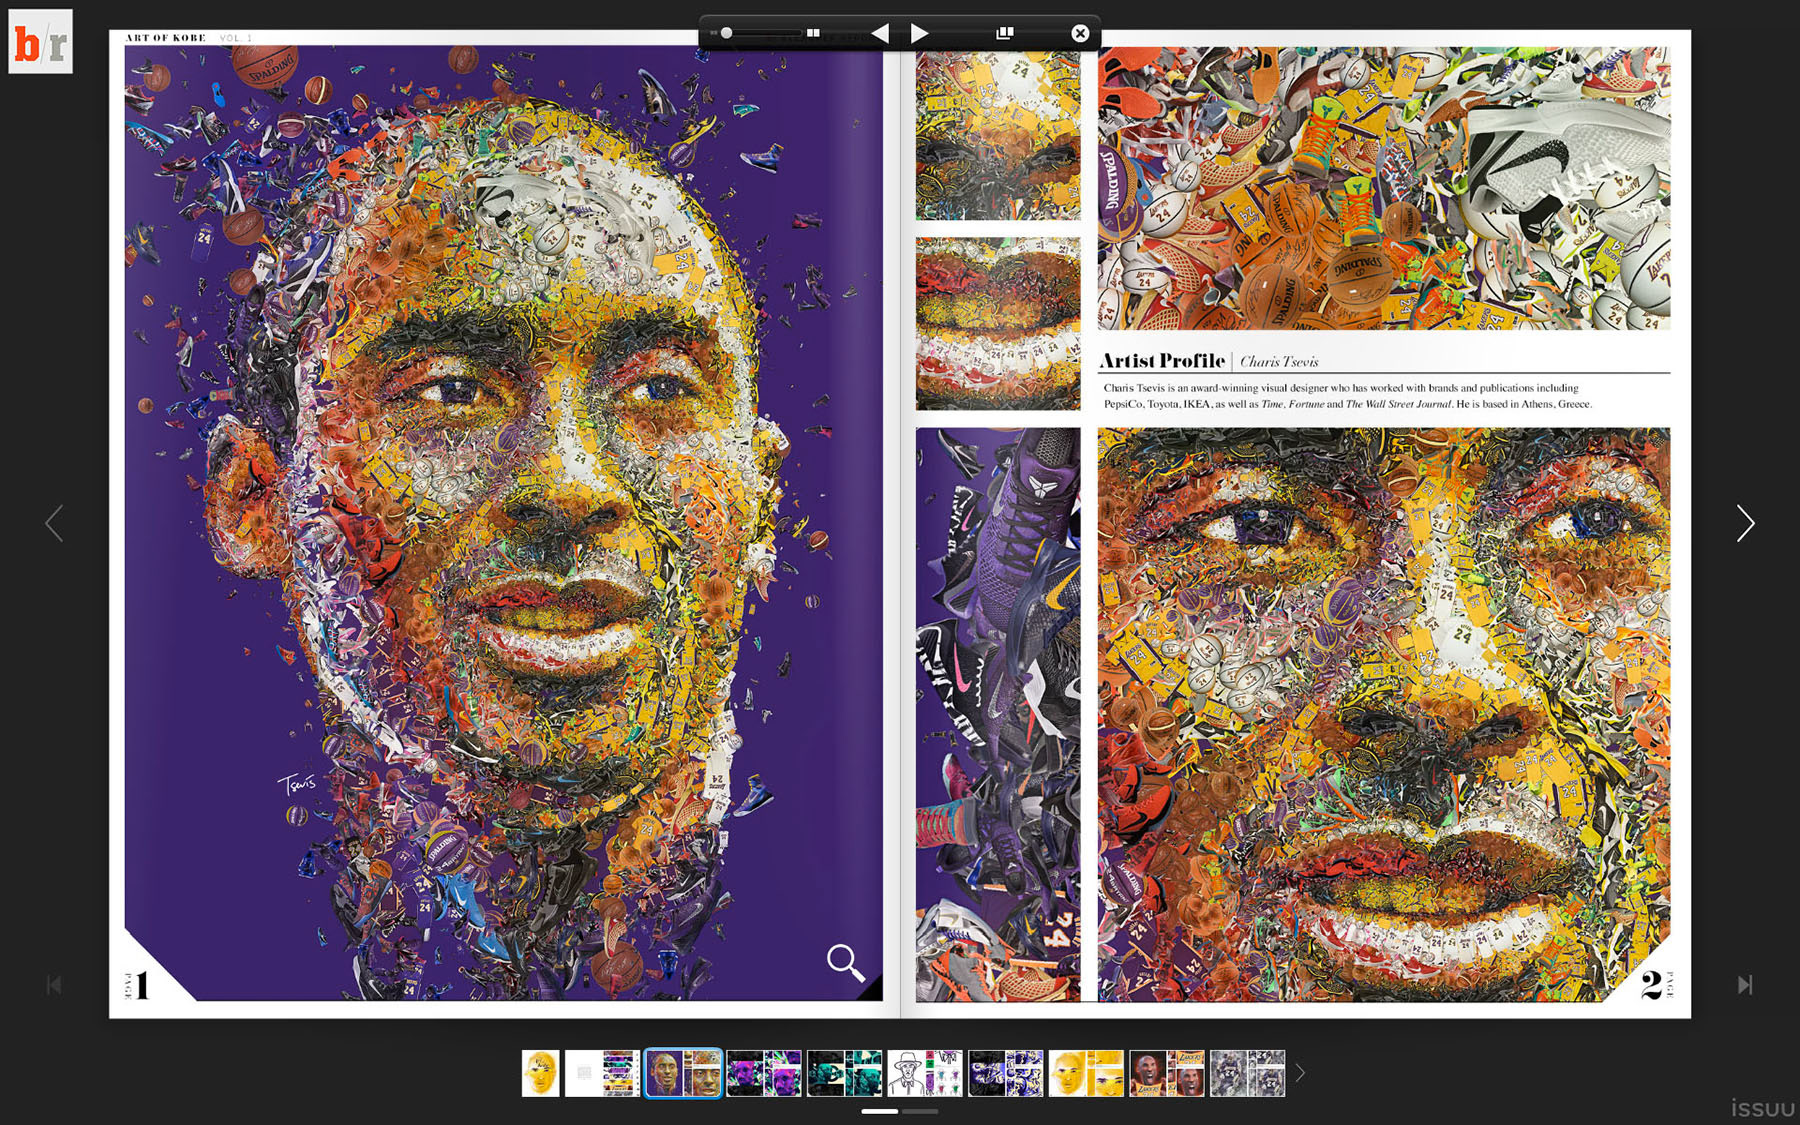Open the line-drawing man with hat thumbnail
This screenshot has height=1125, width=1800.
[x=925, y=1073]
